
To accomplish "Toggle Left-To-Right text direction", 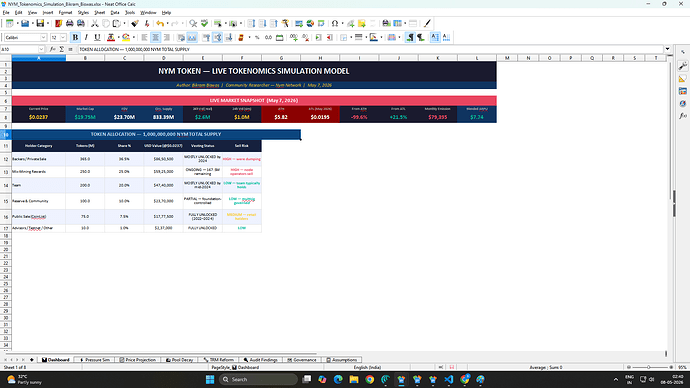I will 410,37.
